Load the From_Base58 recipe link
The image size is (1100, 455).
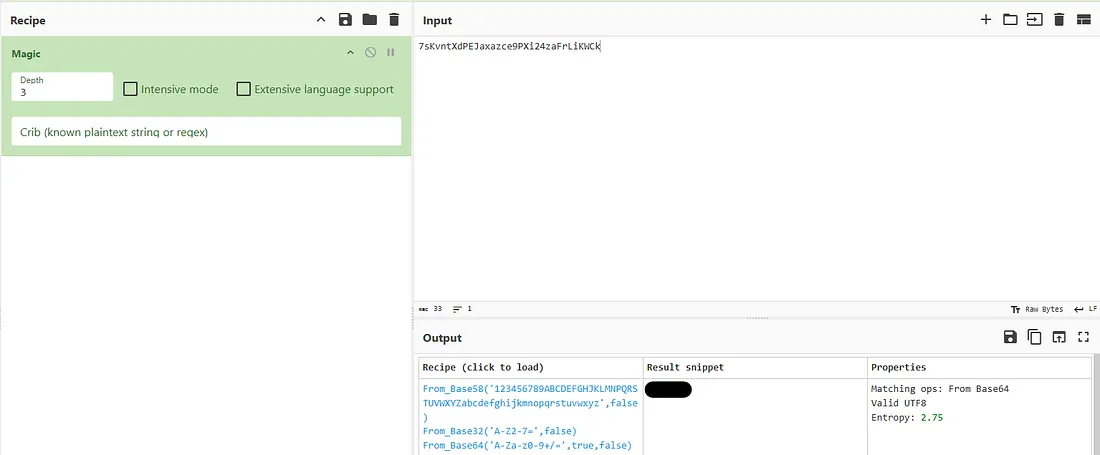tap(529, 395)
